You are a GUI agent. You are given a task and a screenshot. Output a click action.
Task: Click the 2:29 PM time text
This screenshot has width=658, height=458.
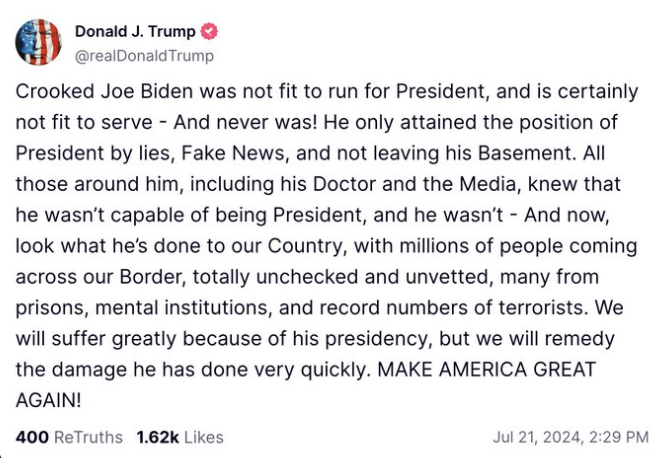tap(619, 437)
